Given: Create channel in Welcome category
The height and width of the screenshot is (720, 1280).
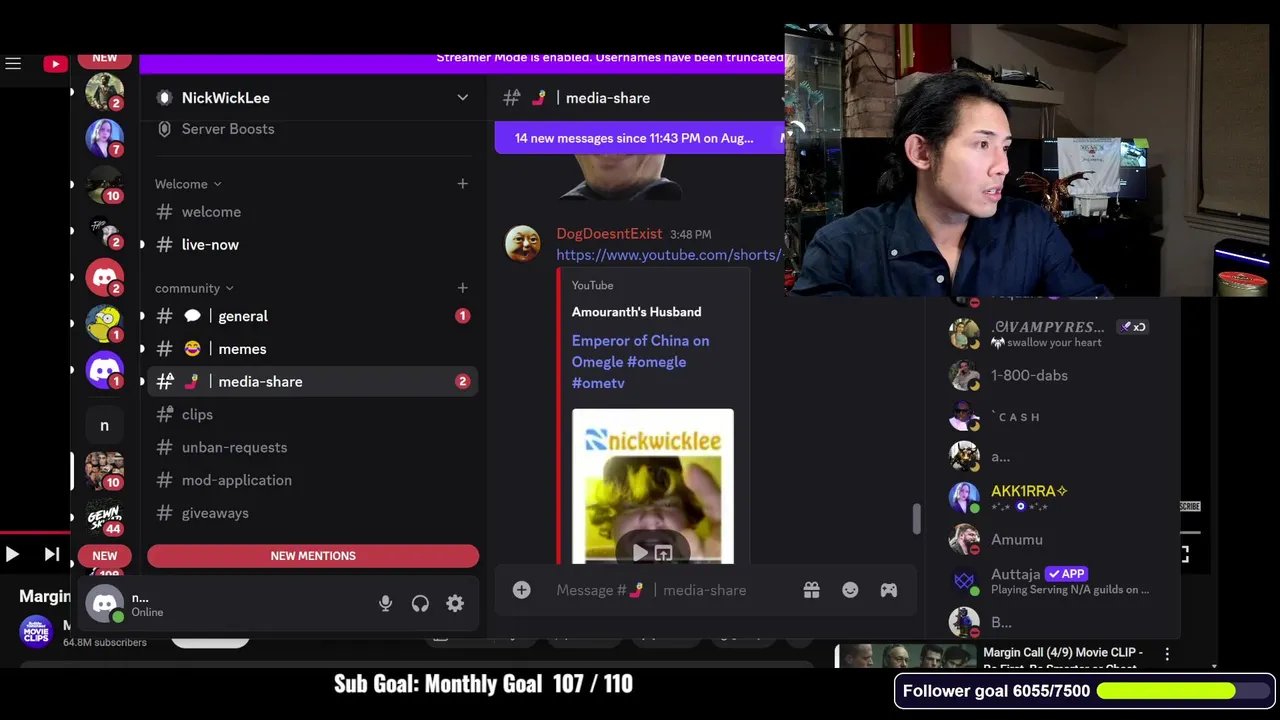Looking at the screenshot, I should [462, 184].
